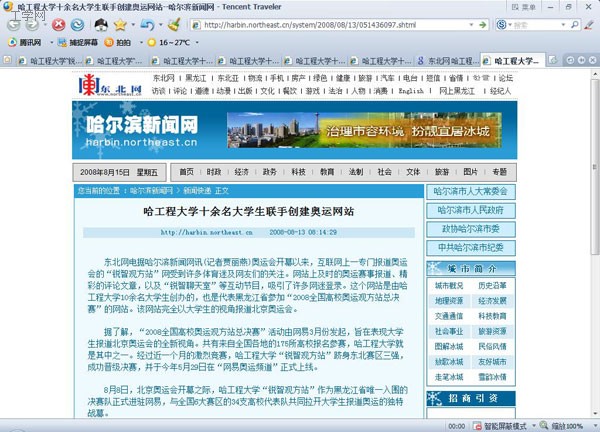Click the 历史沿革 link in 城市简介
Screen dimensions: 600x432
[492, 285]
